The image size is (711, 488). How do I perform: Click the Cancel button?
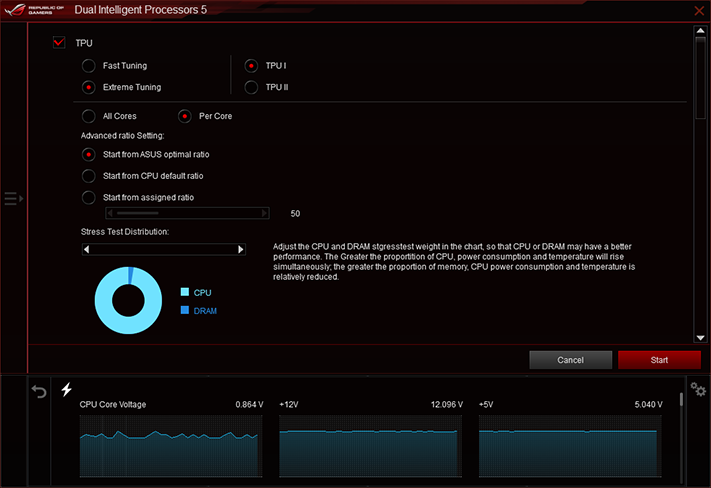tap(570, 360)
